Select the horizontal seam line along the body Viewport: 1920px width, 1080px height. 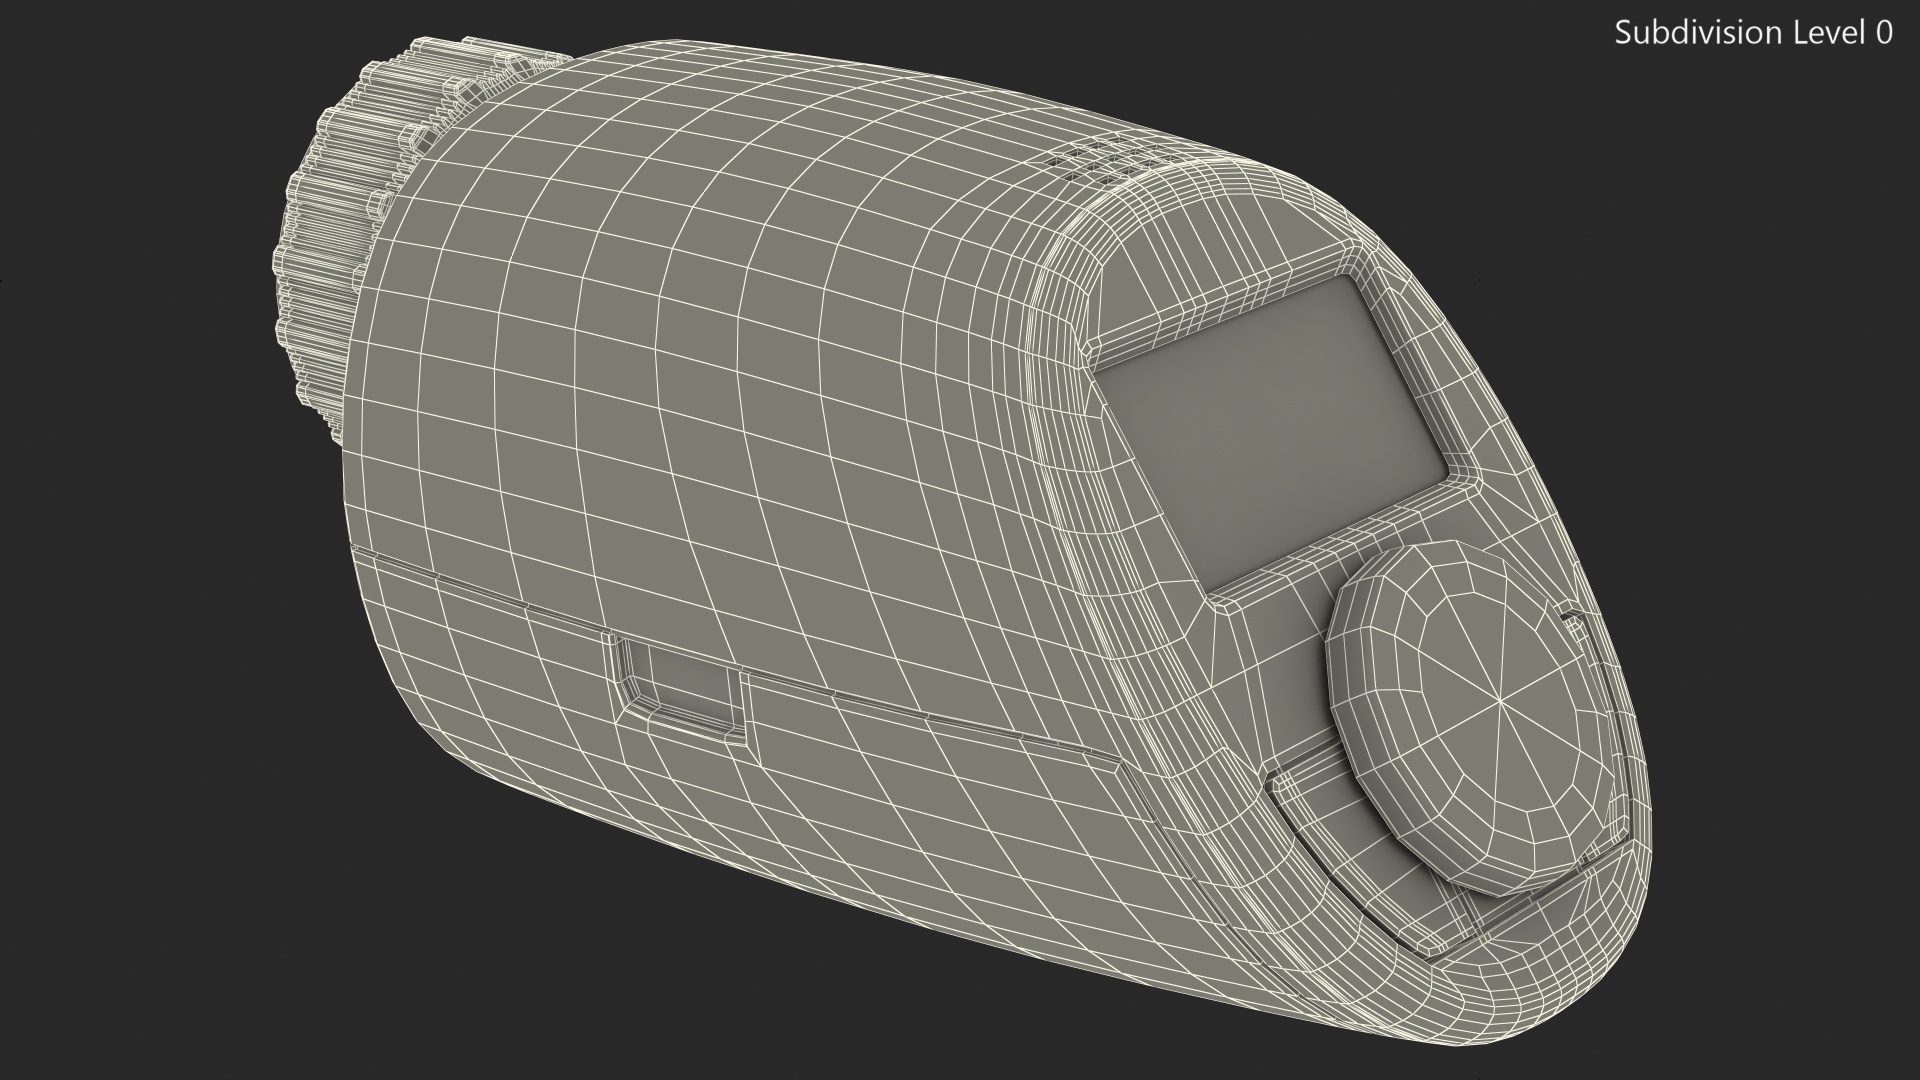tap(480, 590)
